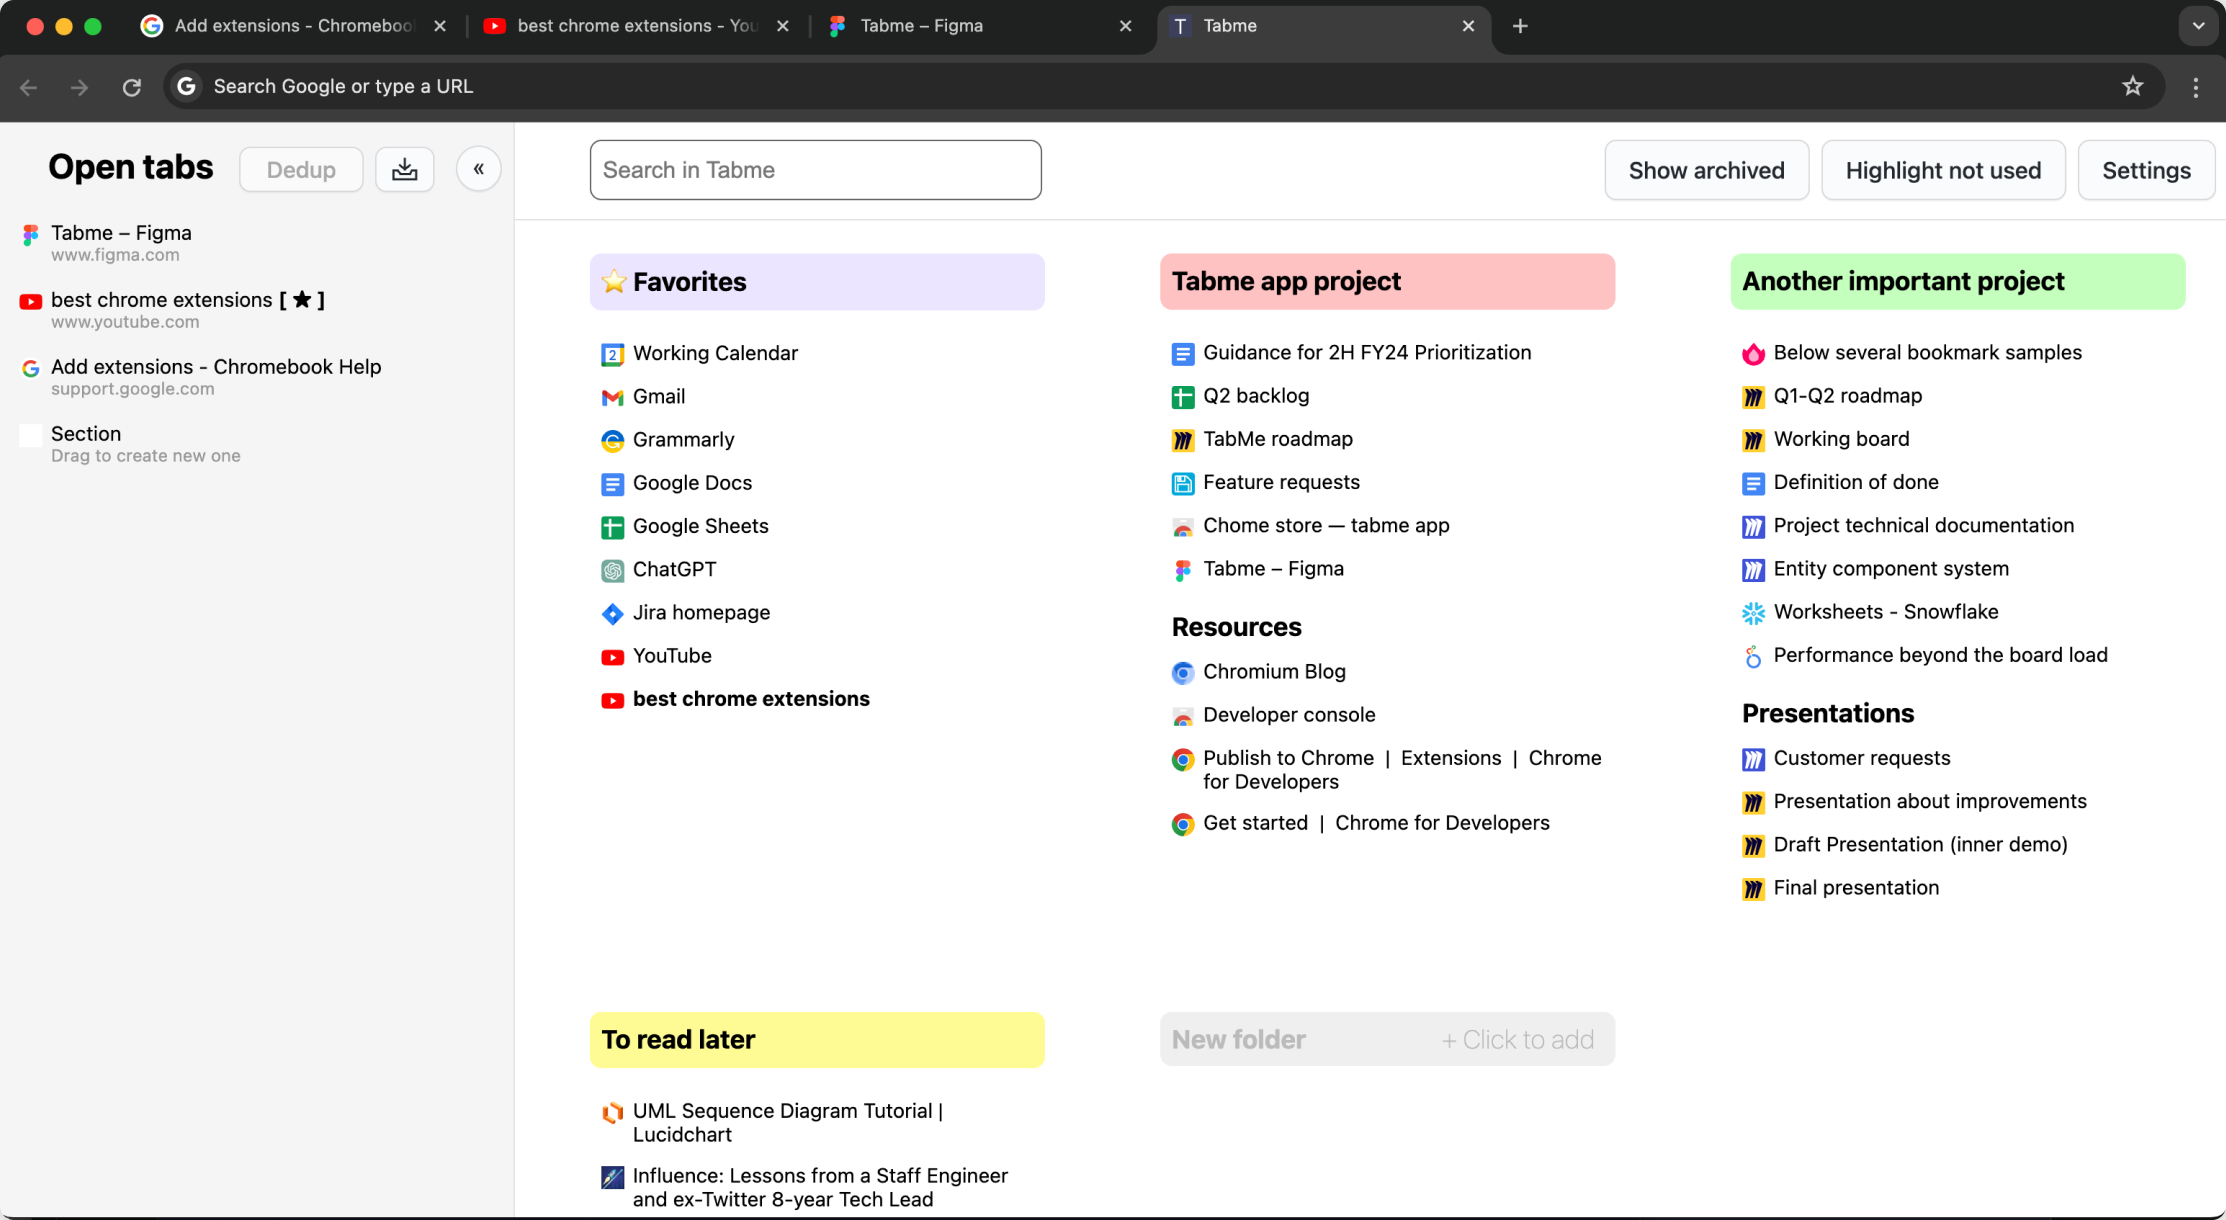
Task: Toggle Highlight not used
Action: tap(1943, 170)
